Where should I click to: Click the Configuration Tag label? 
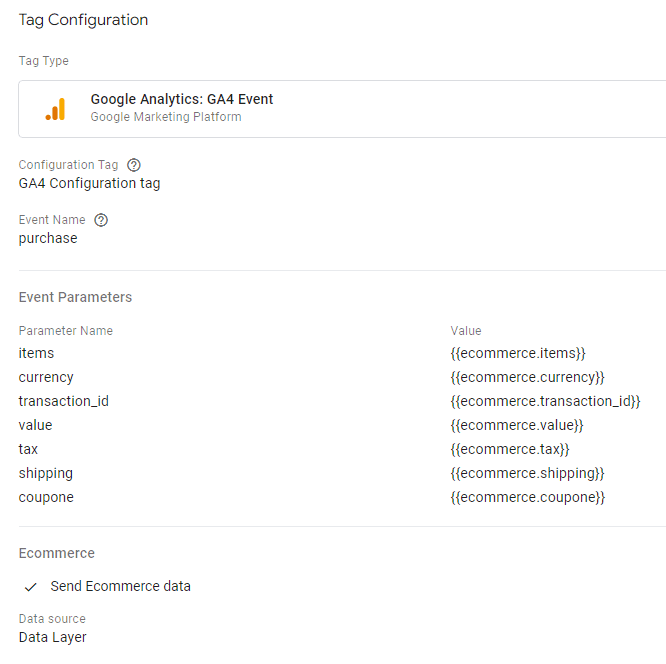[68, 164]
